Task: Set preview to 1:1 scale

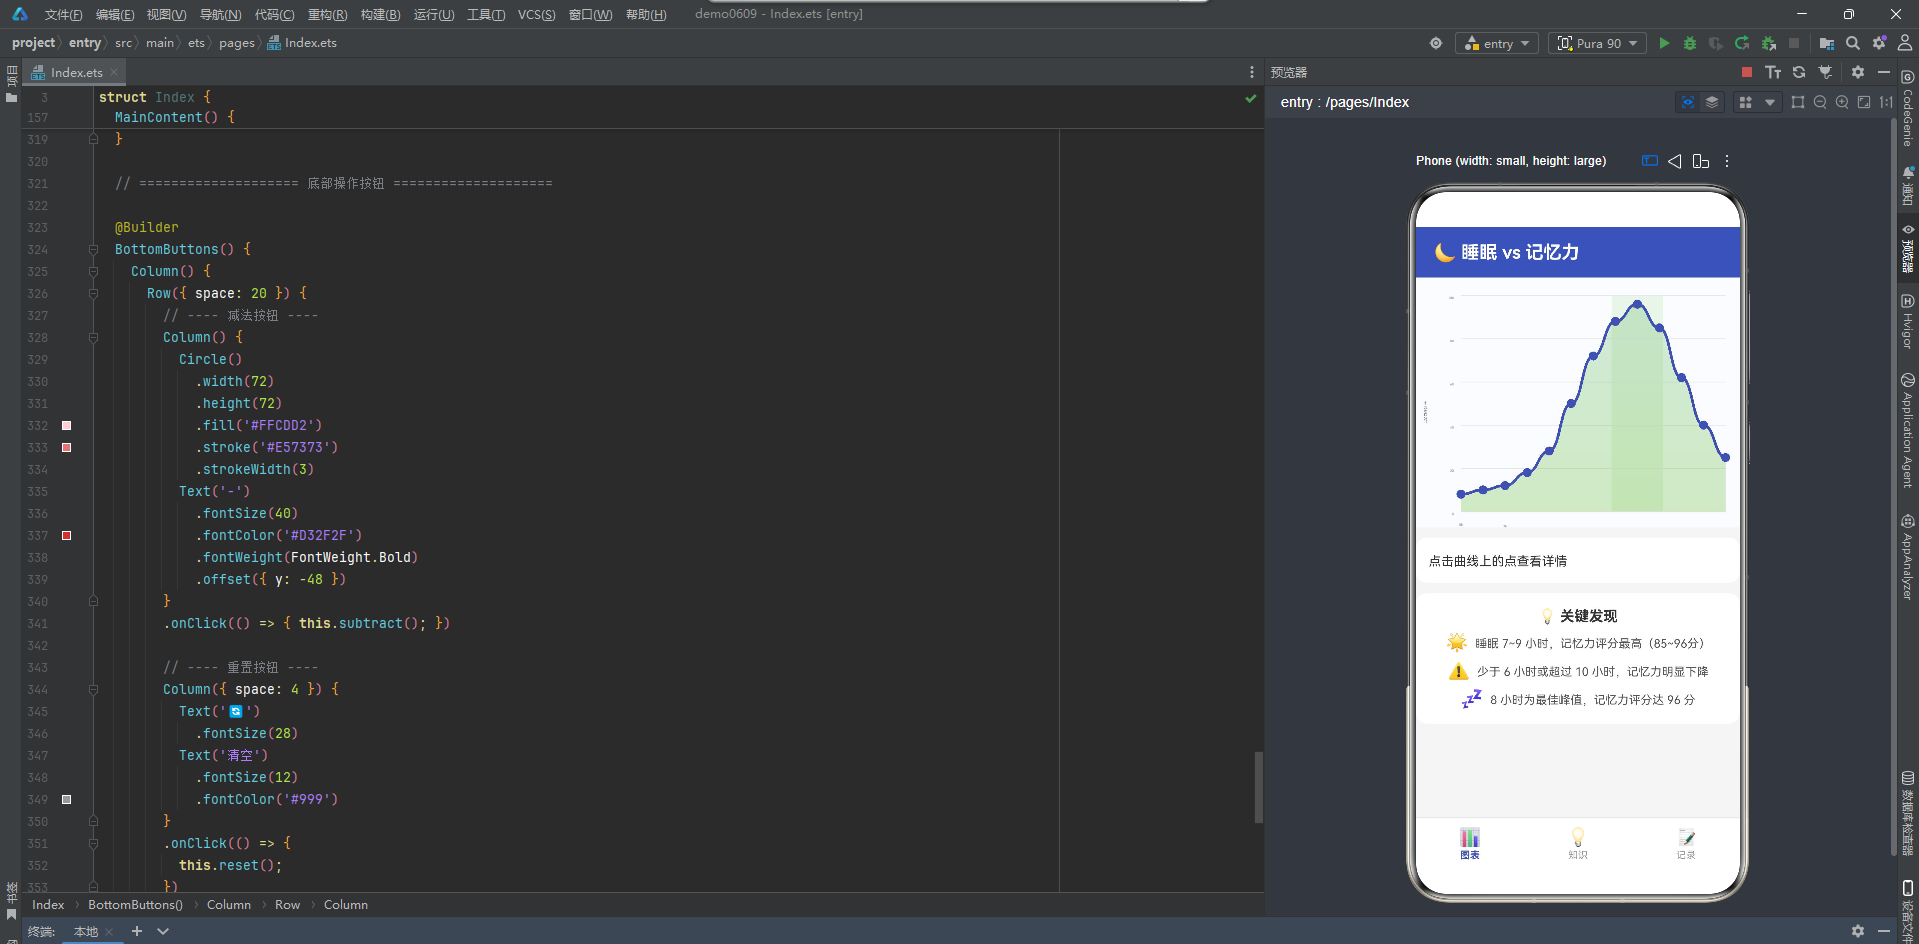Action: coord(1886,102)
